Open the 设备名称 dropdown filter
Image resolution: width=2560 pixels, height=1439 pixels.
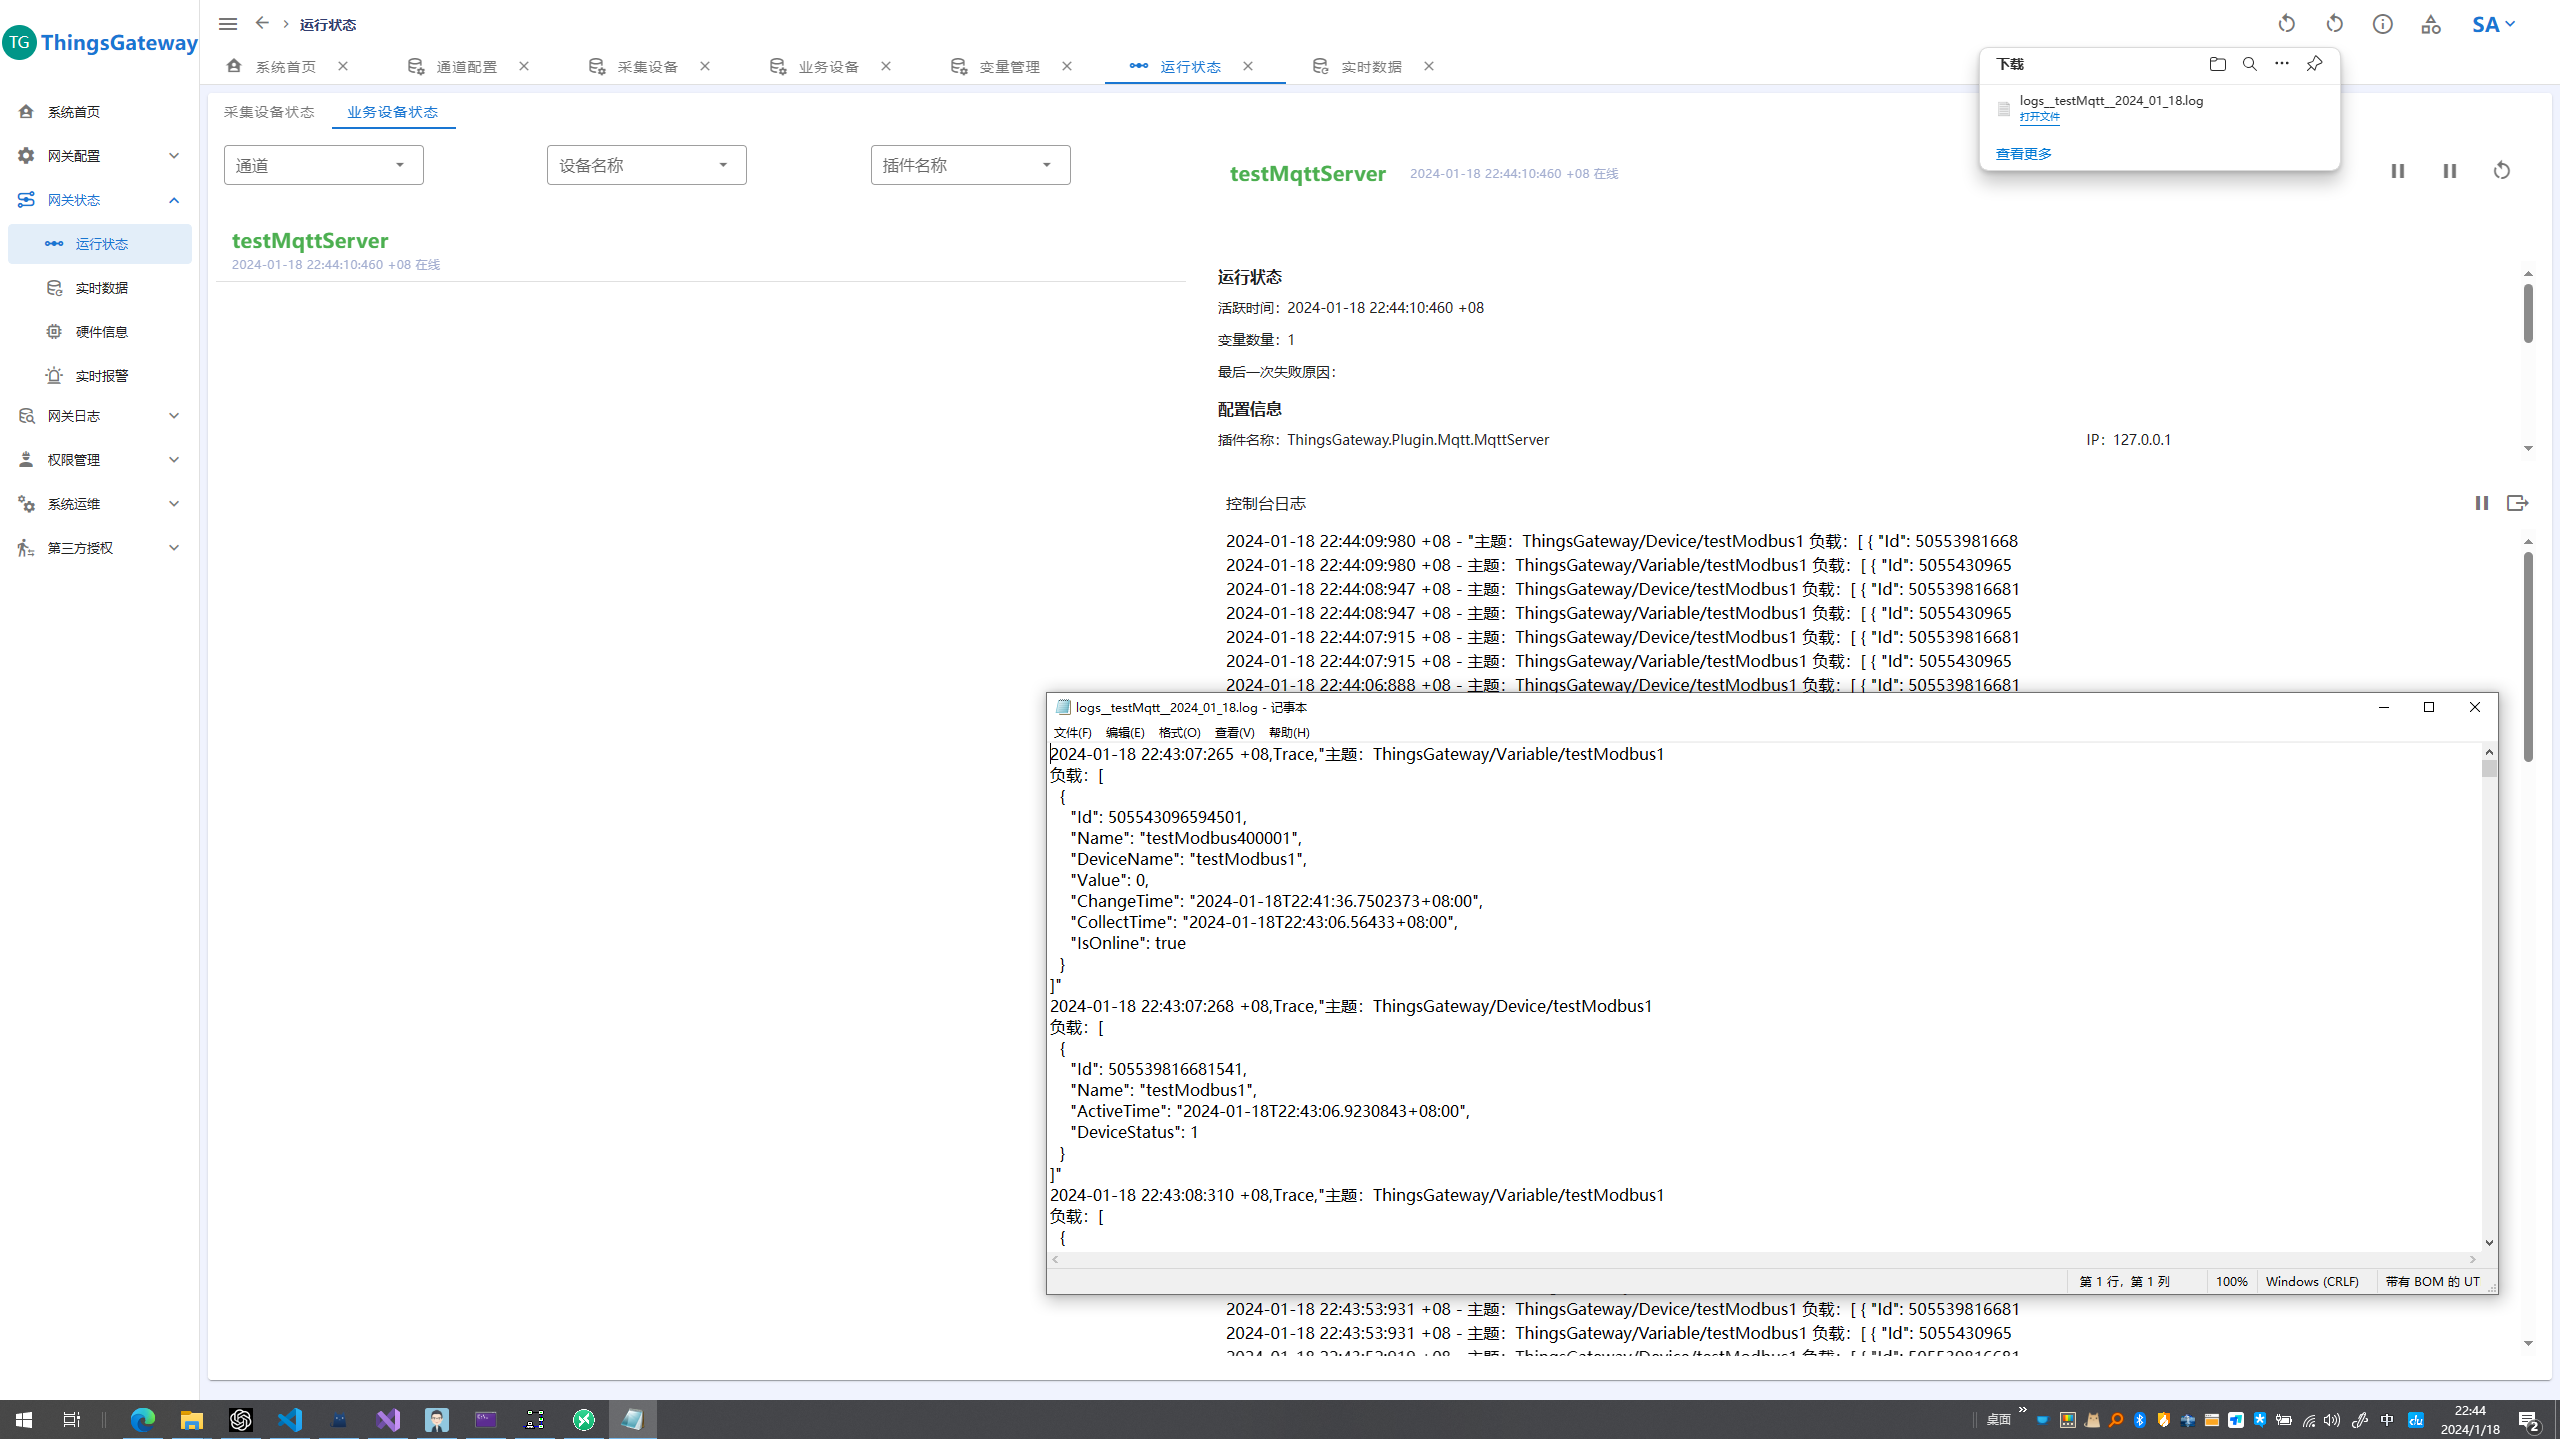click(646, 165)
